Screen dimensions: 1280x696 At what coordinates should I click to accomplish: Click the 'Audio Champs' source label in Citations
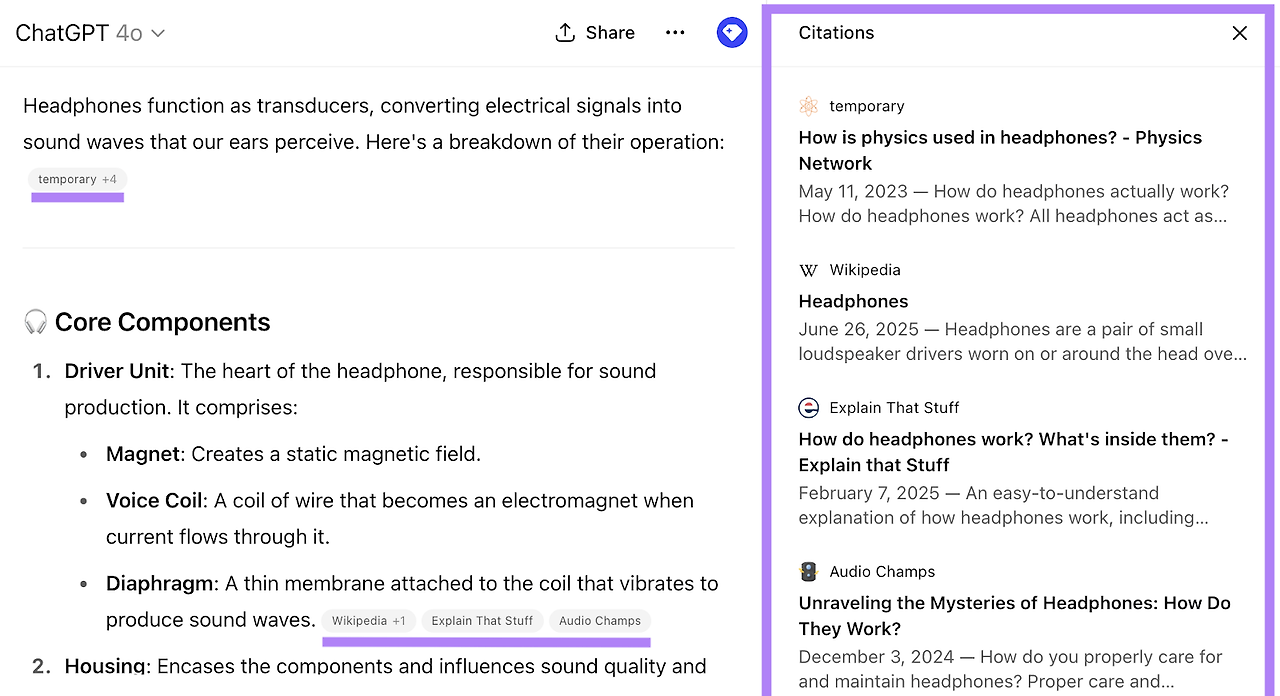click(x=882, y=572)
